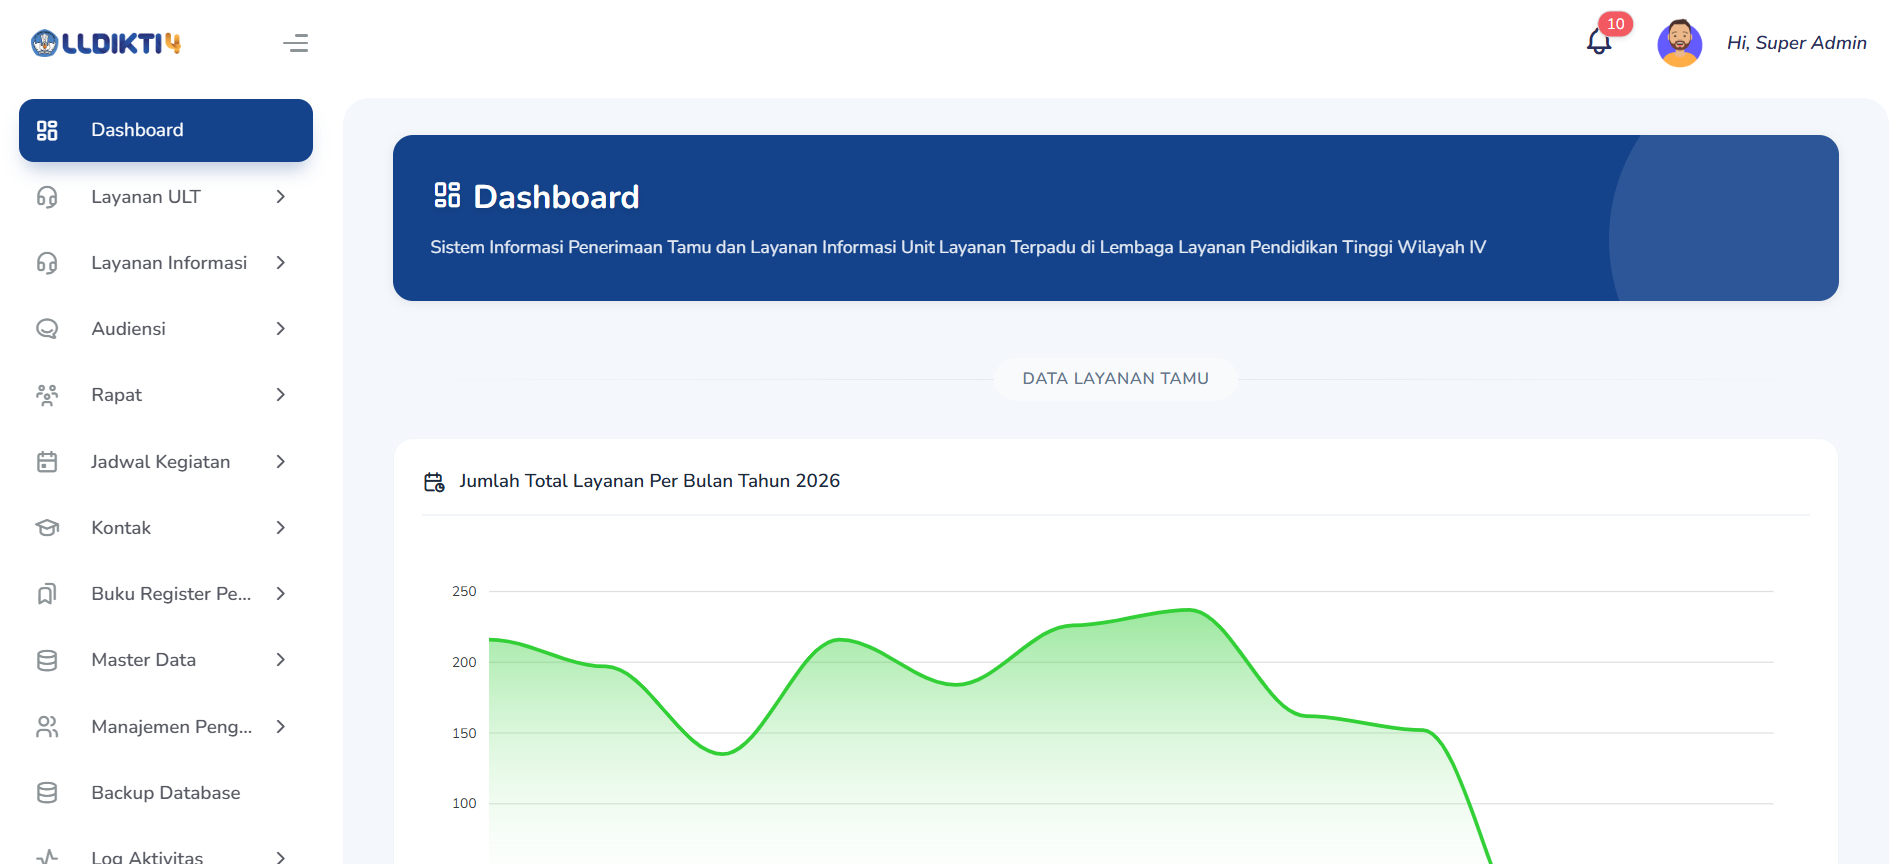Click the Layanan ULT headset icon
This screenshot has height=864, width=1900.
click(47, 197)
